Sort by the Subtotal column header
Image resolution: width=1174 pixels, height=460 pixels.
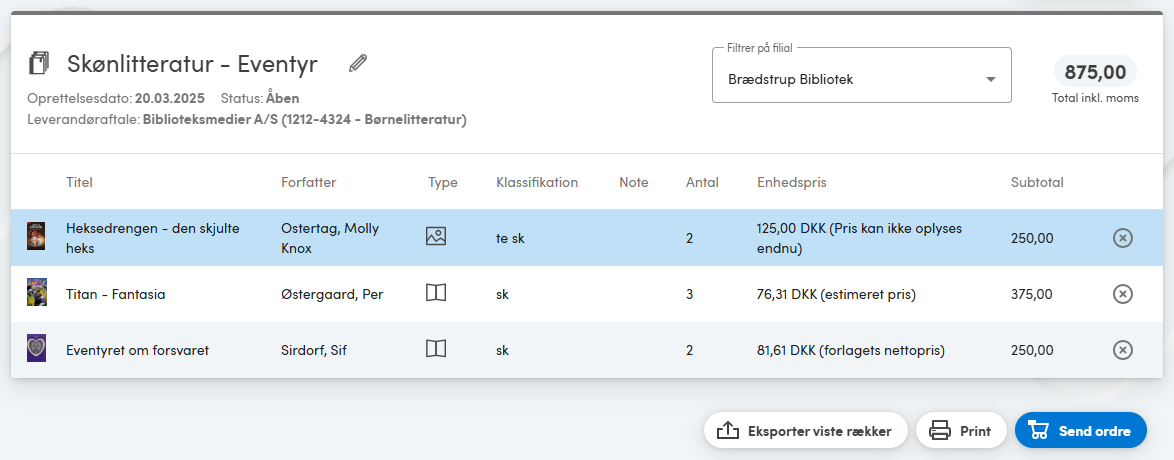1037,182
